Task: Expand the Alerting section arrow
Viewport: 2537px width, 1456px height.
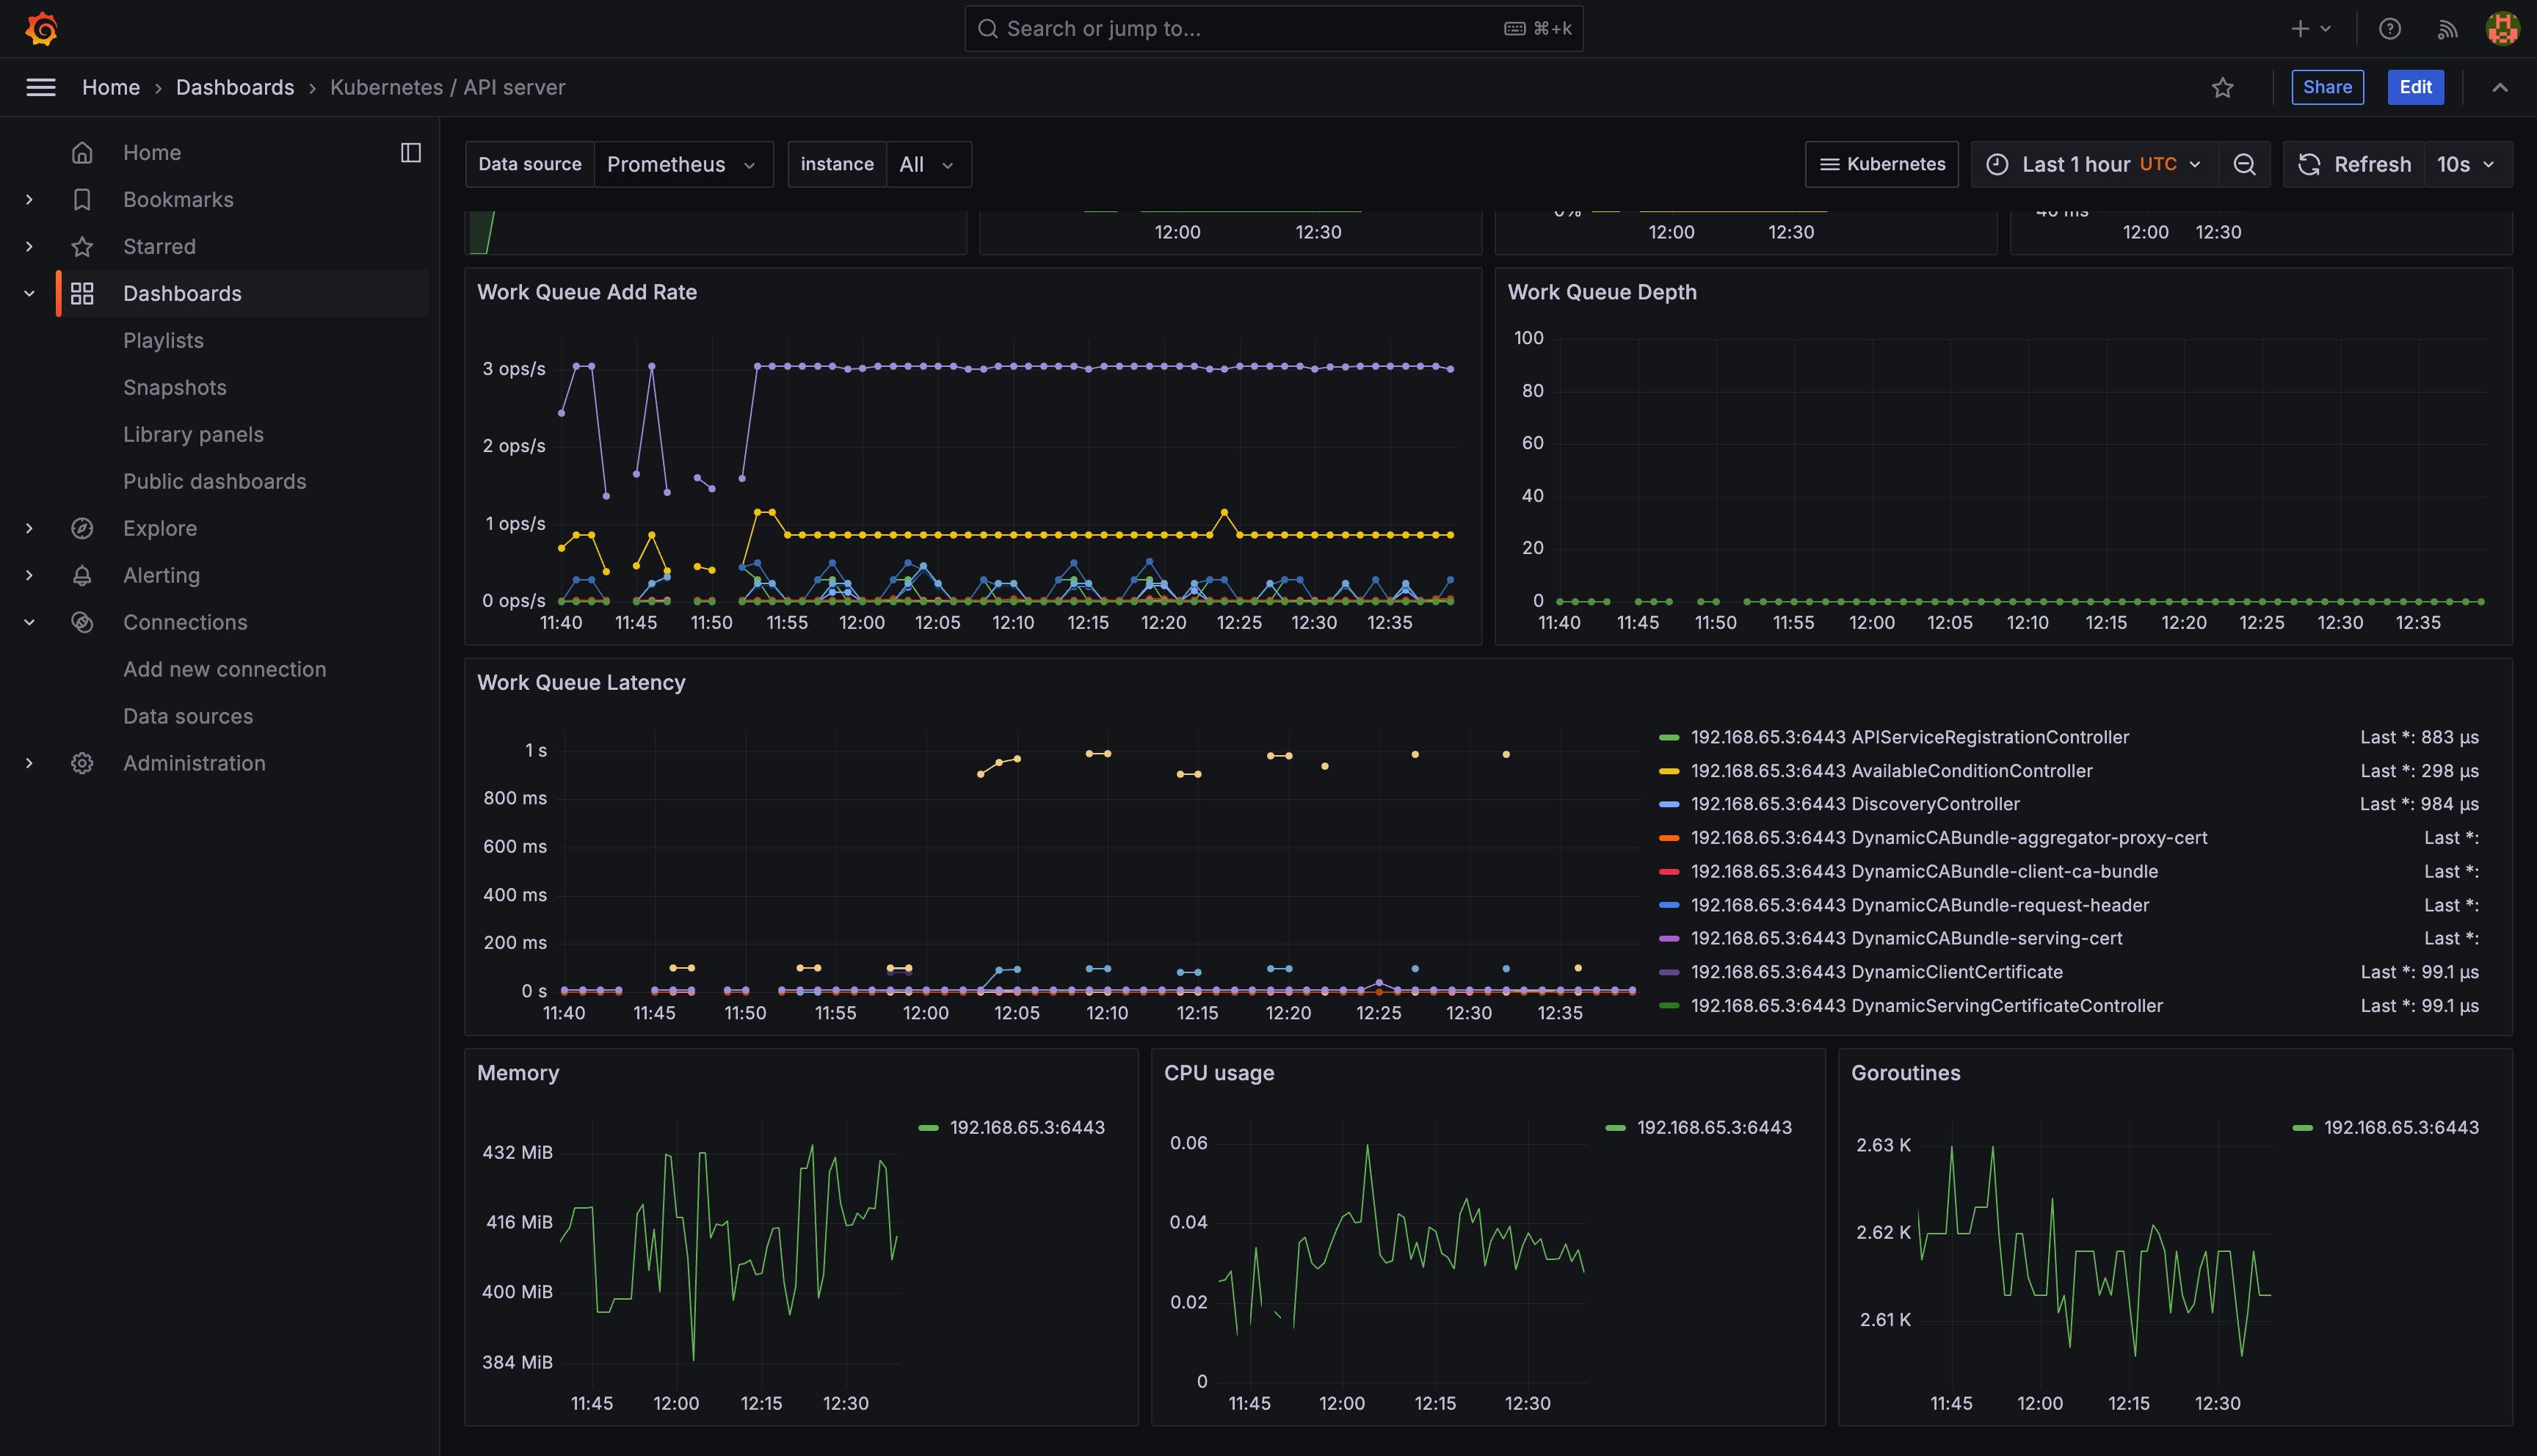Action: [29, 575]
